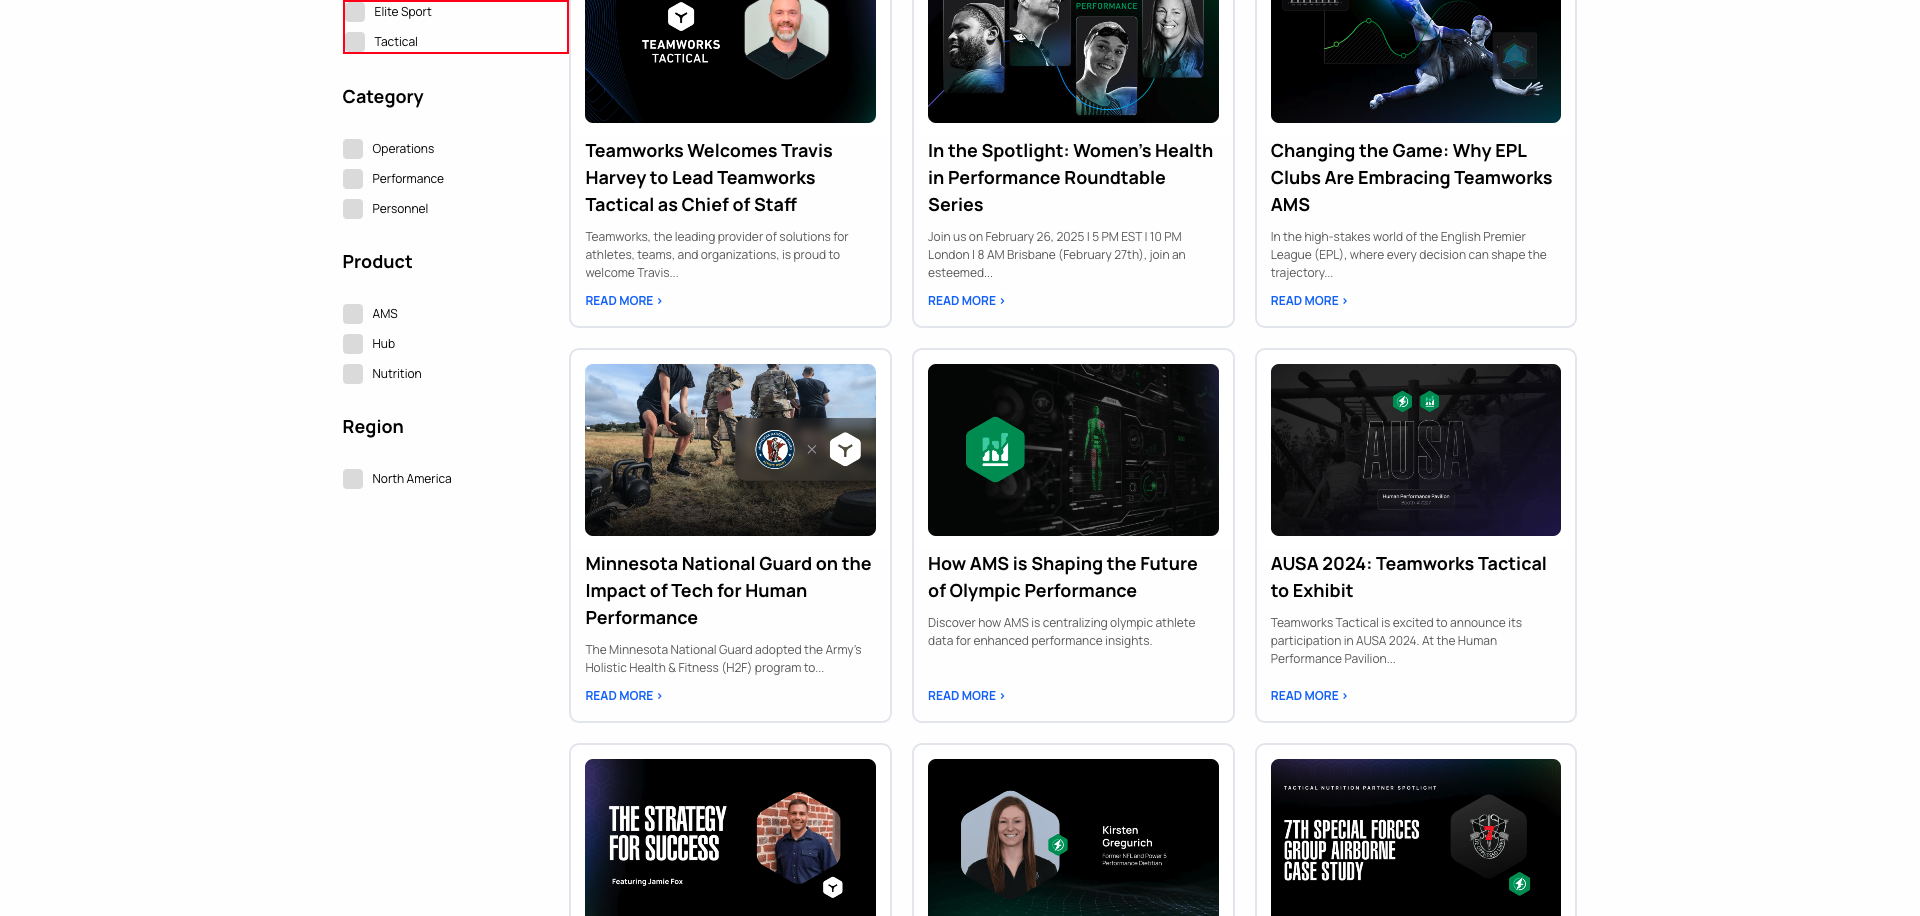The width and height of the screenshot is (1920, 916).
Task: Click the Minnesota National Guard seal emblem
Action: [x=773, y=449]
